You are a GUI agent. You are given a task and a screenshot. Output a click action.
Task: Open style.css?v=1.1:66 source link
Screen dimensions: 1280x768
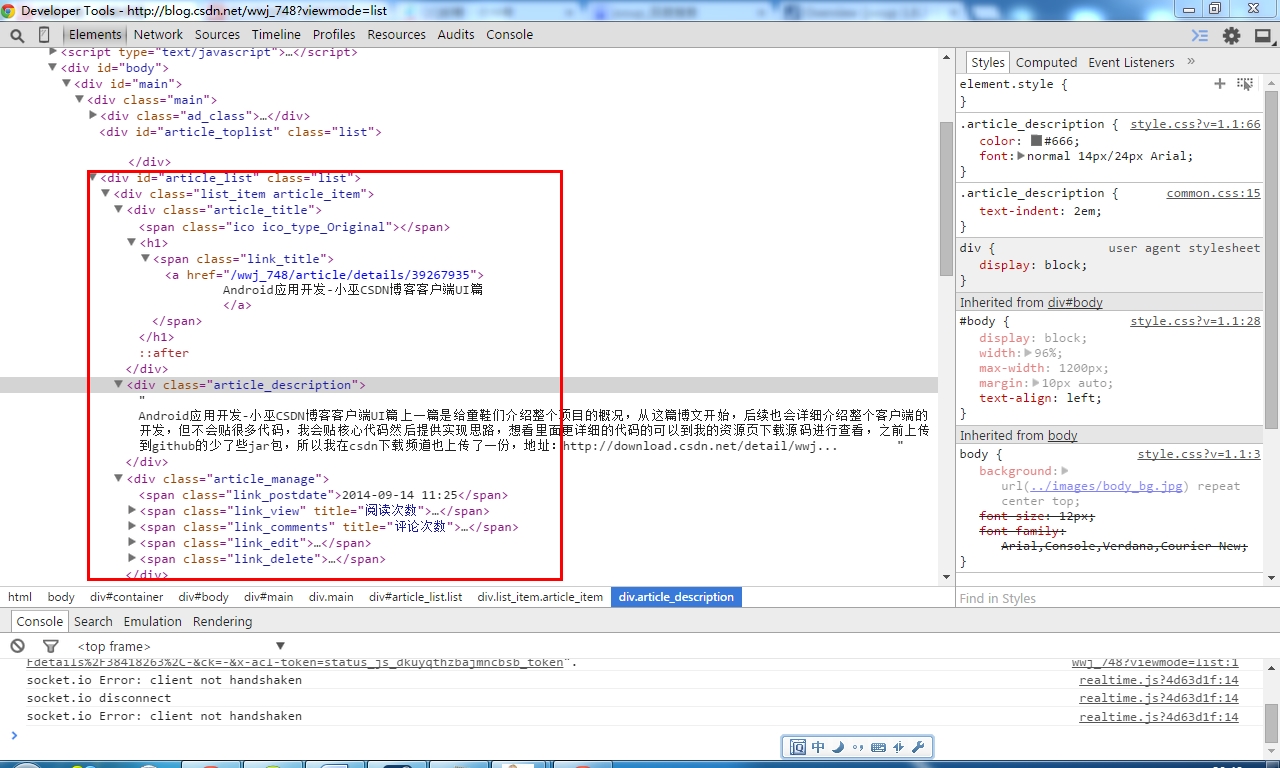(1195, 124)
